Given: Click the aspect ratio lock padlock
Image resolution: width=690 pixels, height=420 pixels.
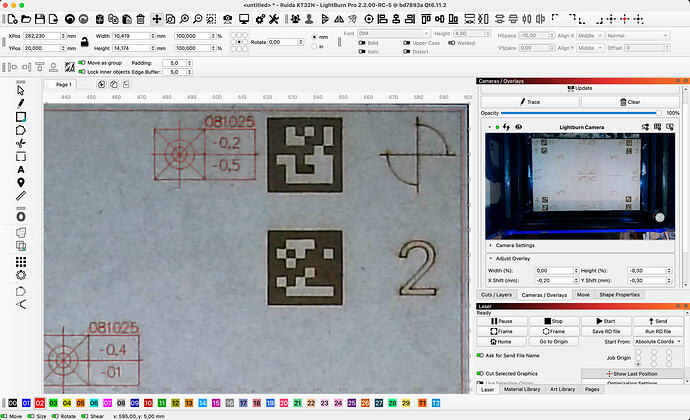Looking at the screenshot, I should click(84, 42).
